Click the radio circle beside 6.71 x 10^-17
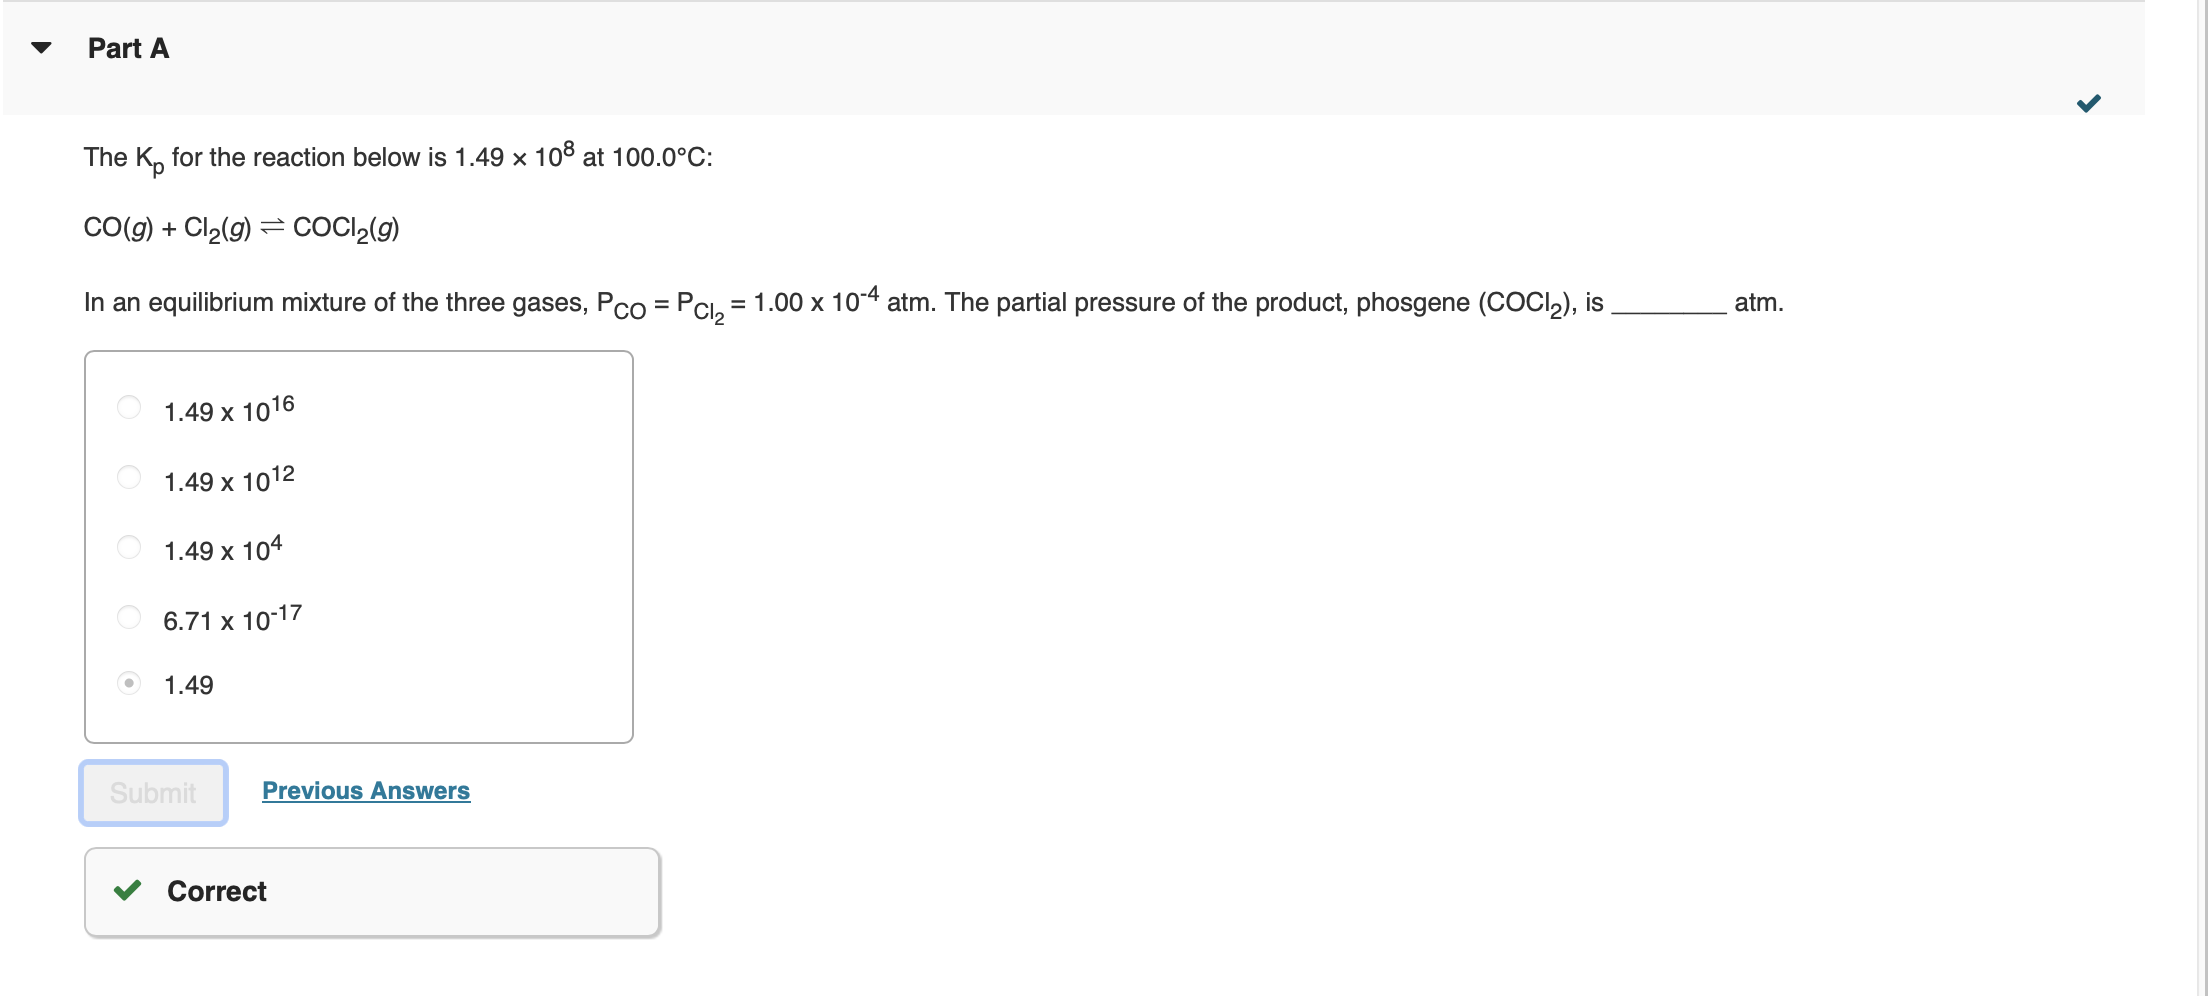The height and width of the screenshot is (996, 2208). (x=129, y=617)
